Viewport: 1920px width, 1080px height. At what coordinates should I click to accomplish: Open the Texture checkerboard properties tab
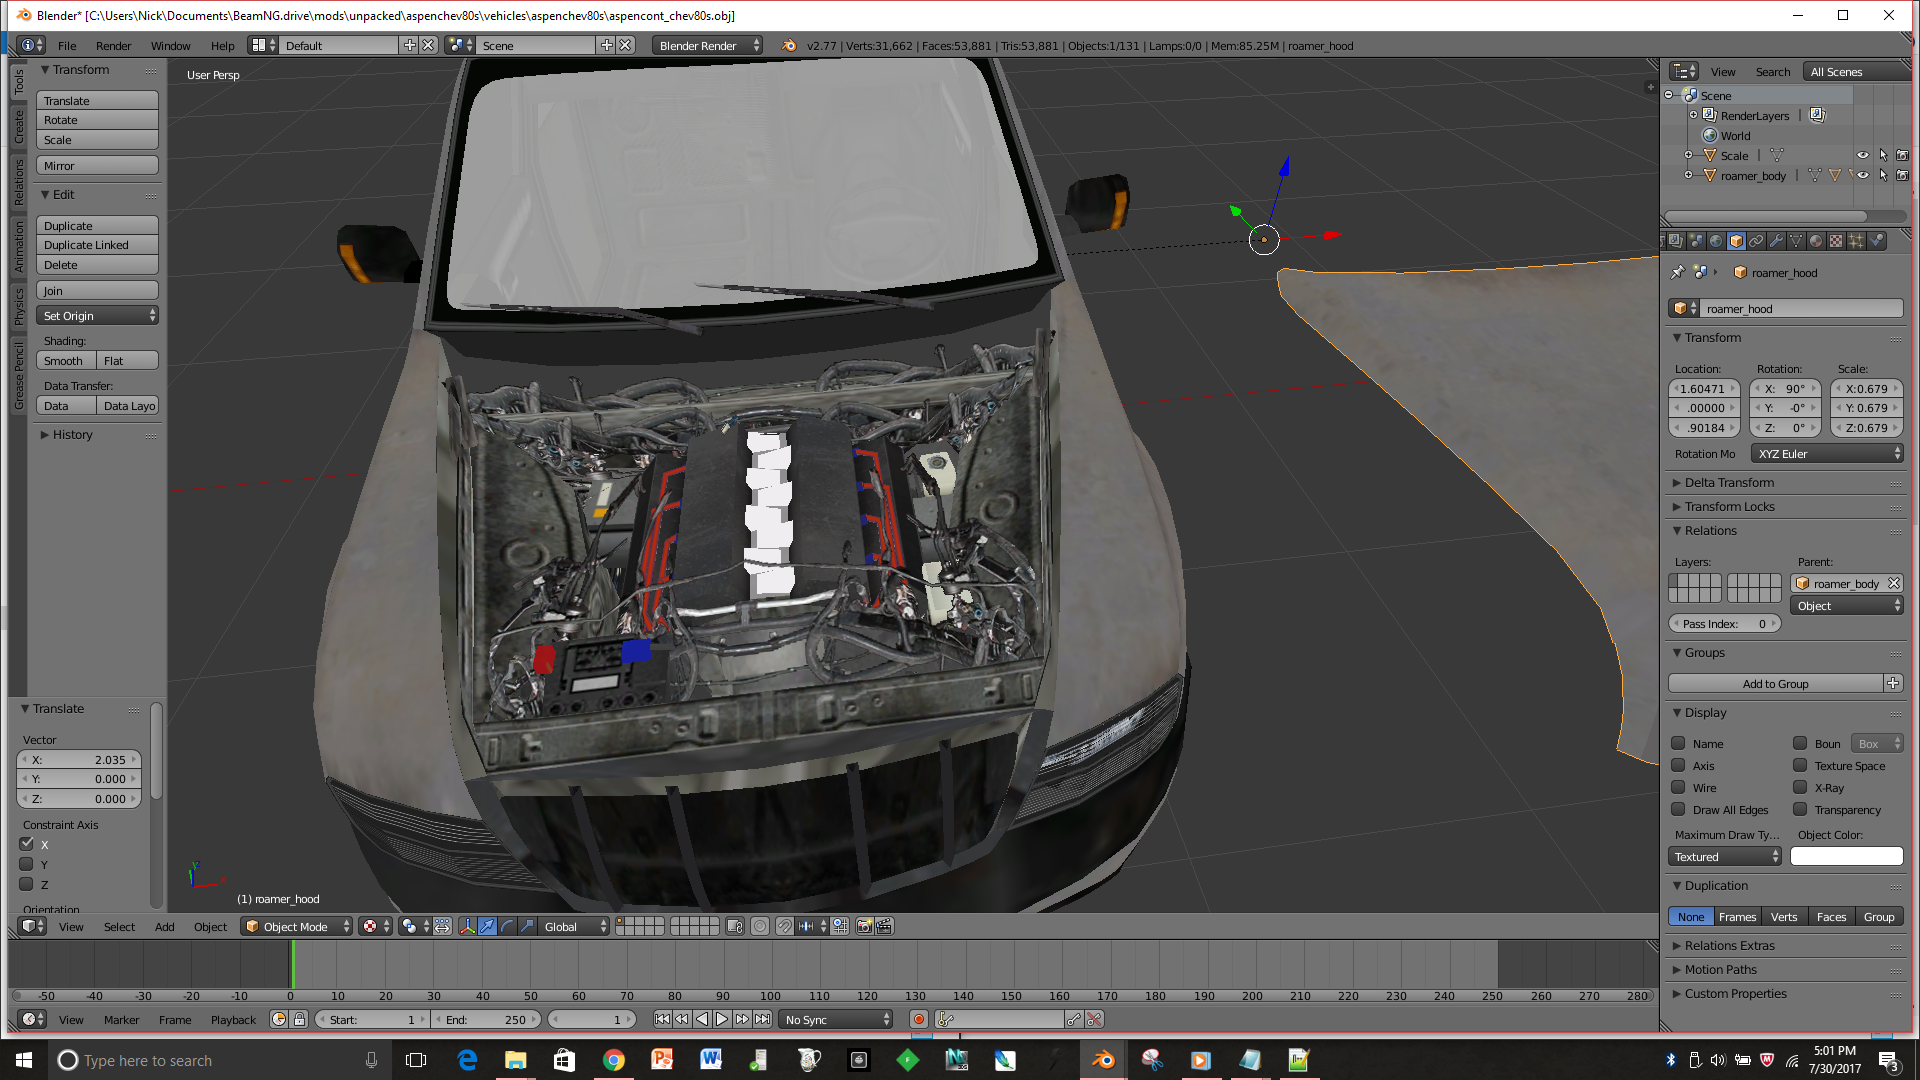[x=1836, y=241]
